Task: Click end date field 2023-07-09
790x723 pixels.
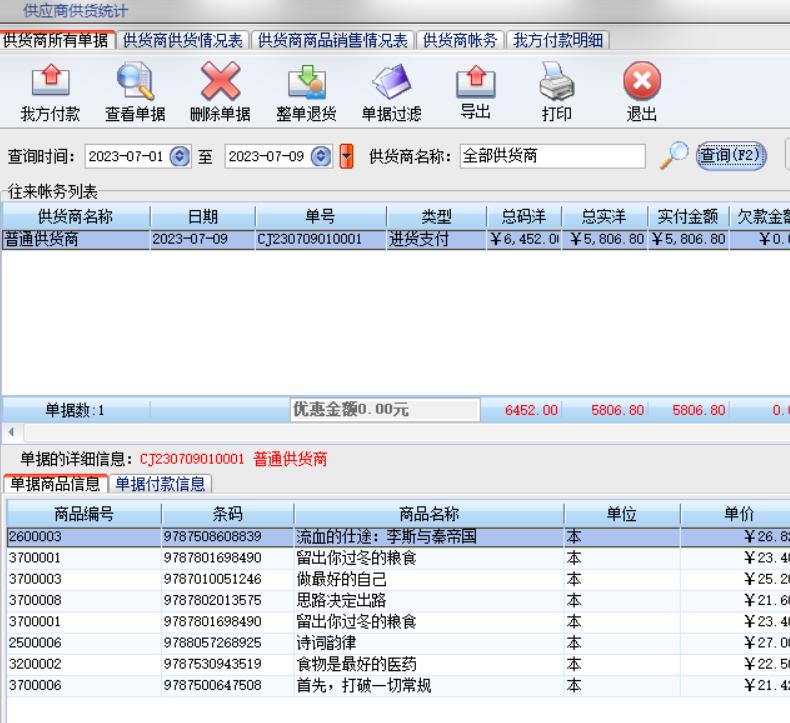Action: point(268,156)
